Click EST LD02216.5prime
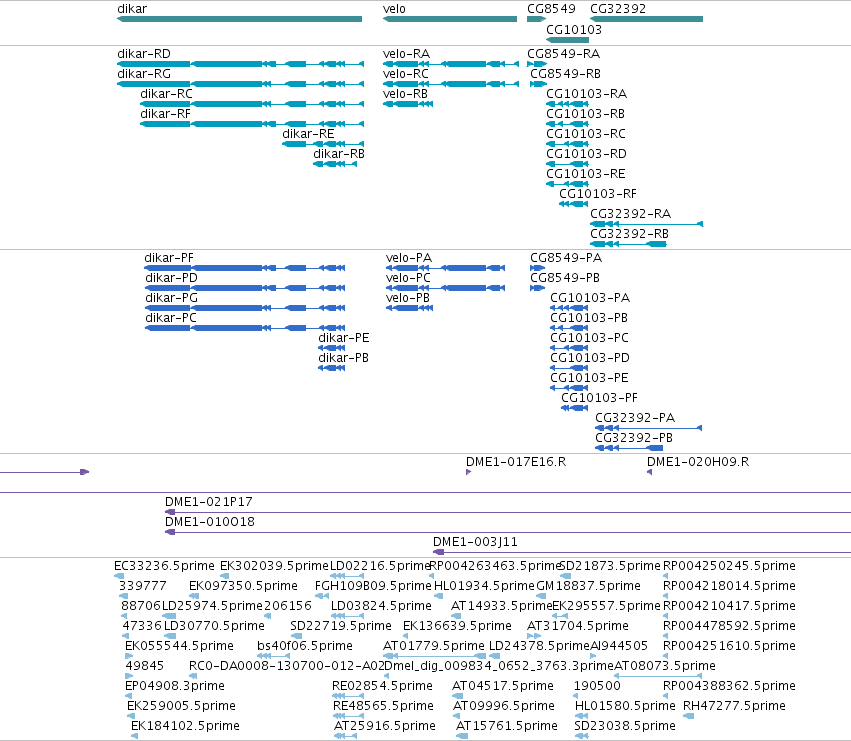This screenshot has height=741, width=851. tap(347, 576)
